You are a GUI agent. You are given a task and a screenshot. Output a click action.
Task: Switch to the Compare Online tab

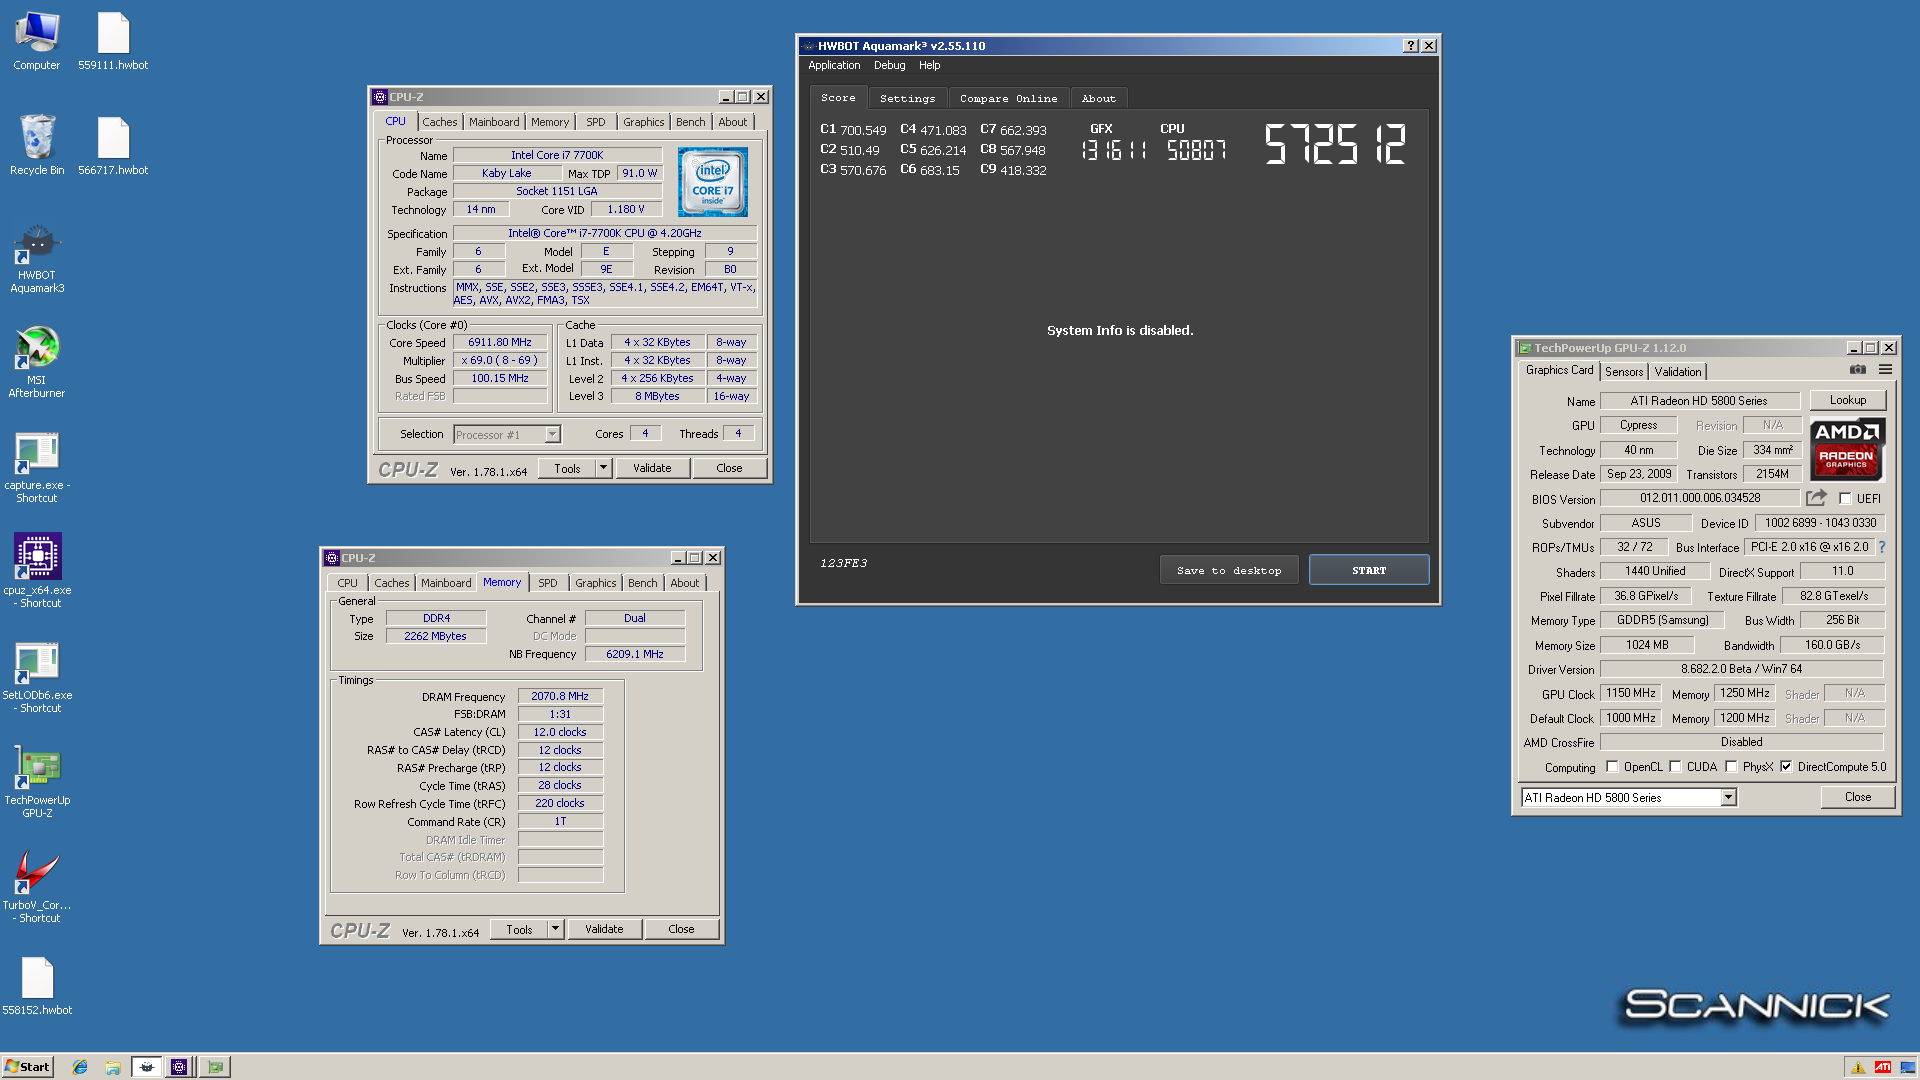click(1008, 98)
